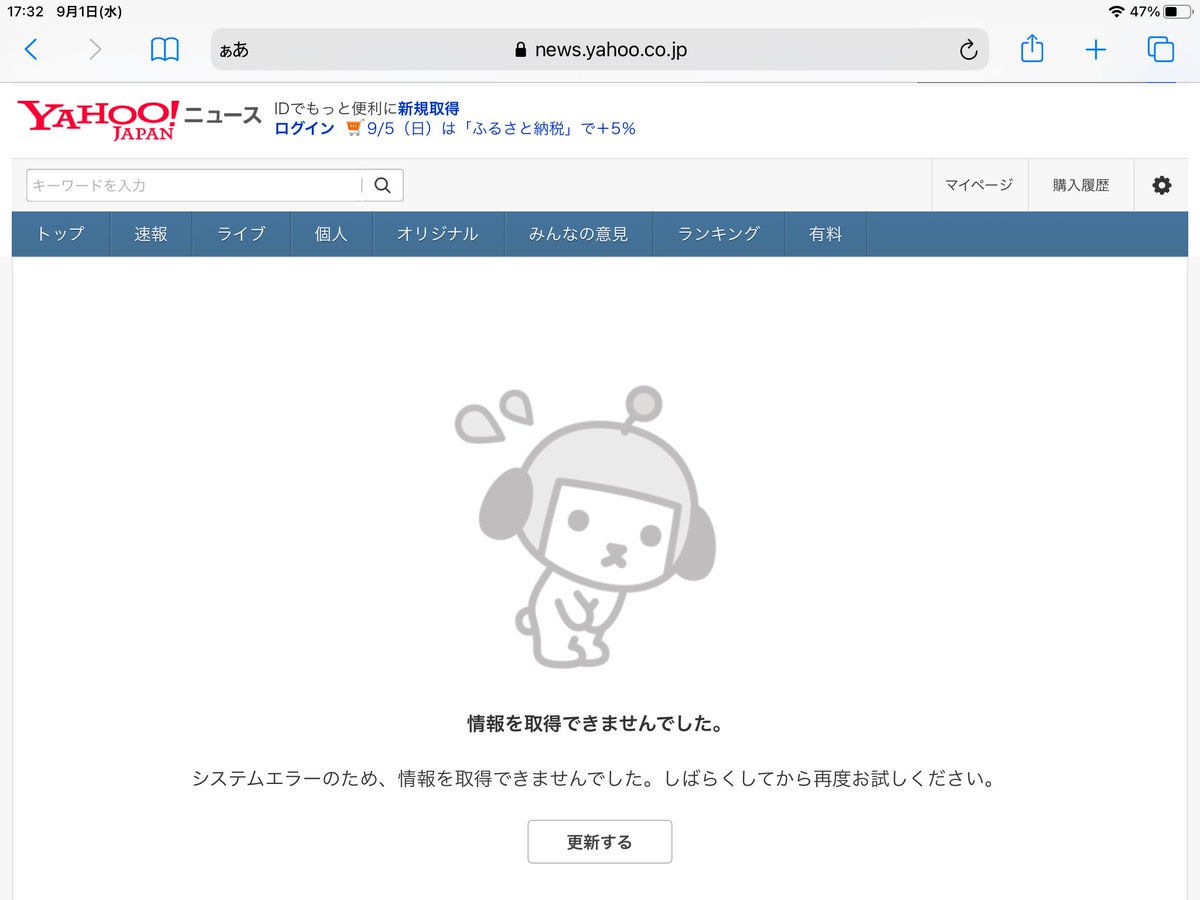The width and height of the screenshot is (1200, 900).
Task: Click the 情報を取得できませんでした。 heading
Action: 595,723
